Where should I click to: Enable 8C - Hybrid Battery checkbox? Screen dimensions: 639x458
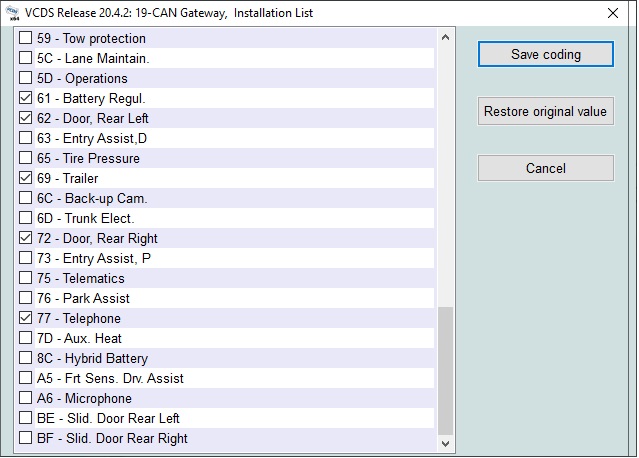tap(25, 357)
